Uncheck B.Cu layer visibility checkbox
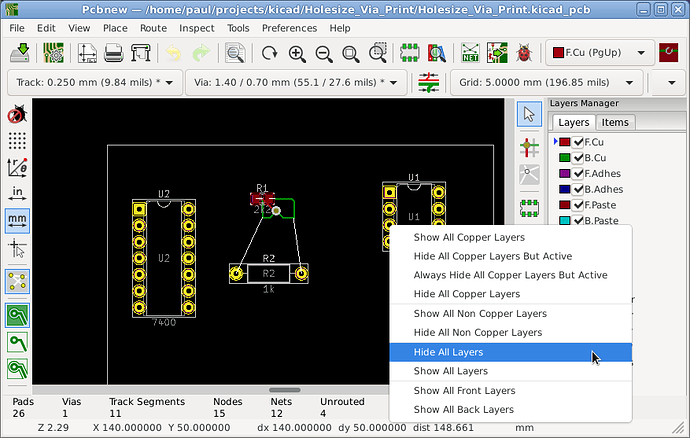Image resolution: width=690 pixels, height=438 pixels. tap(578, 158)
